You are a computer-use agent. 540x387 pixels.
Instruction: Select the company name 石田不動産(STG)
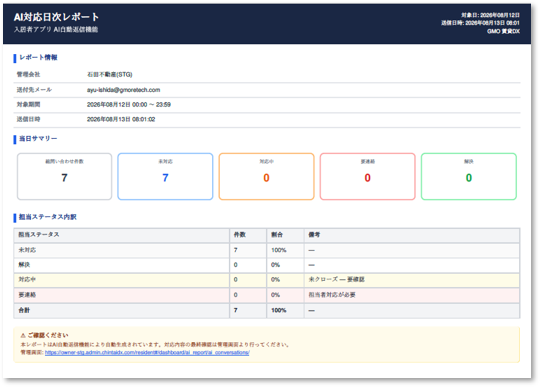tap(110, 74)
